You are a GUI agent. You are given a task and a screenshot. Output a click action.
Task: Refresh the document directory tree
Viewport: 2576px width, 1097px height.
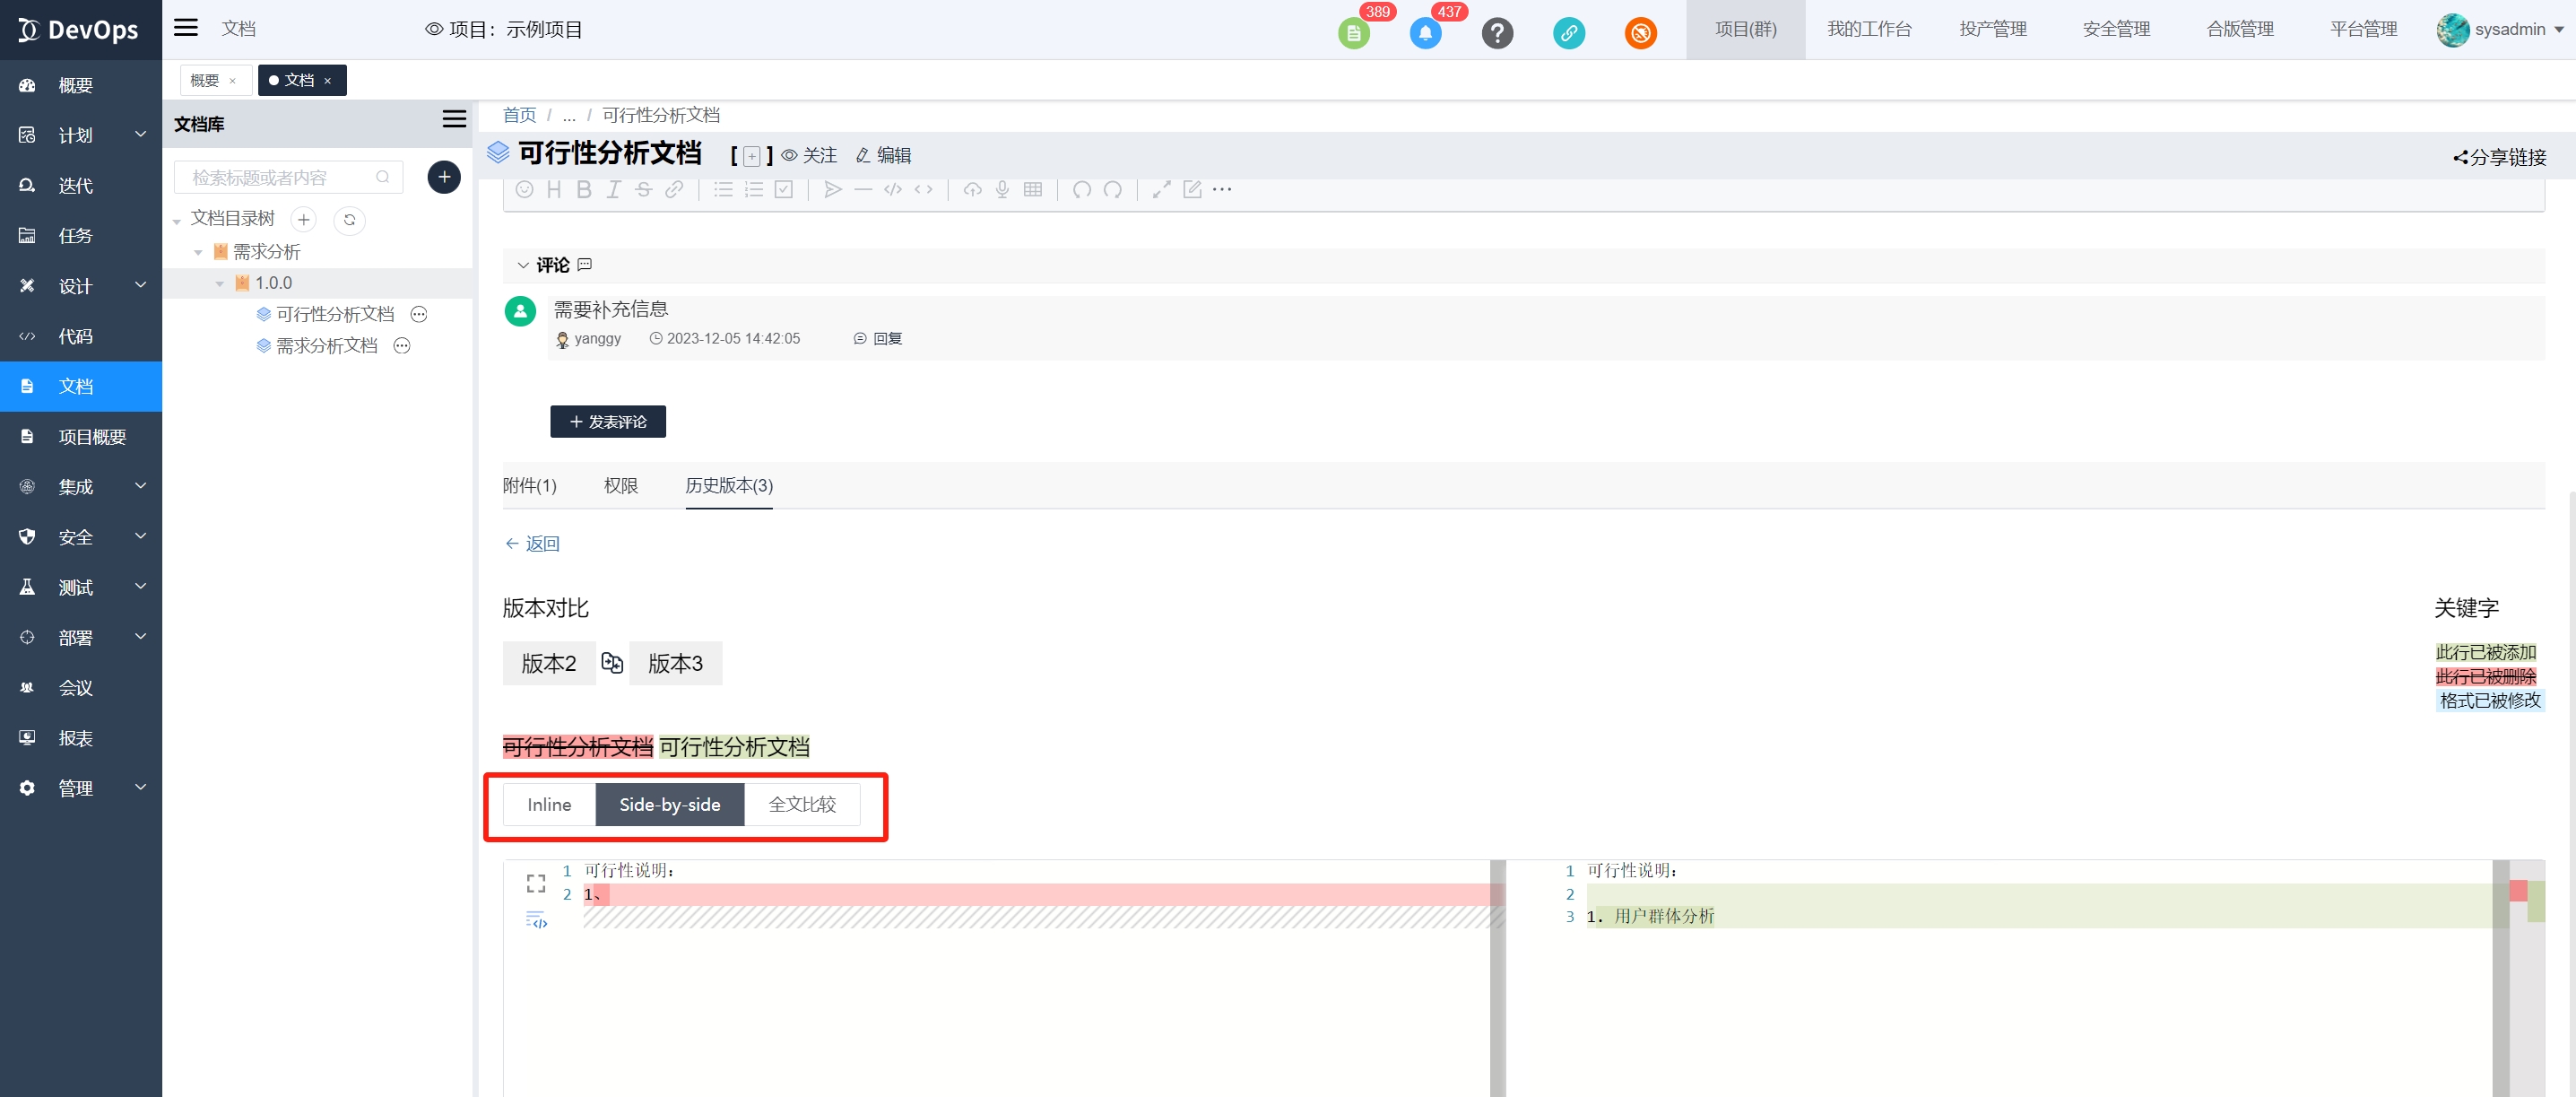pos(349,219)
